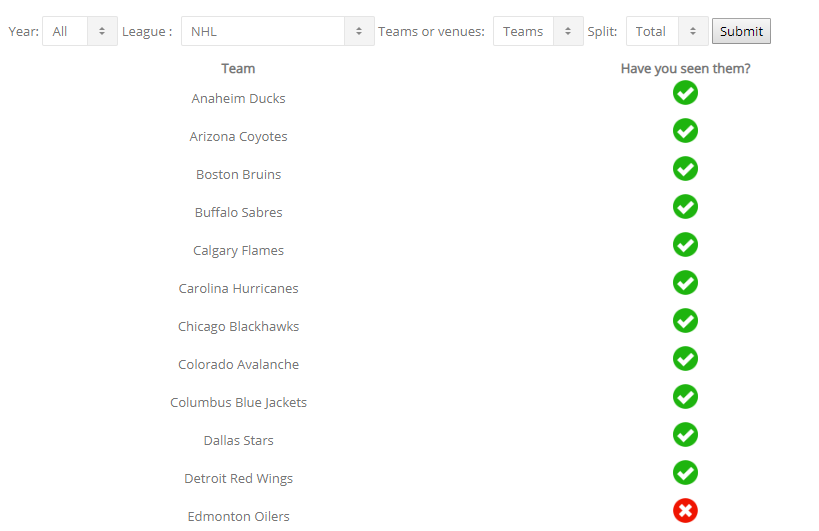Select the Colorado Avalanche team name
The height and width of the screenshot is (531, 819).
(238, 364)
